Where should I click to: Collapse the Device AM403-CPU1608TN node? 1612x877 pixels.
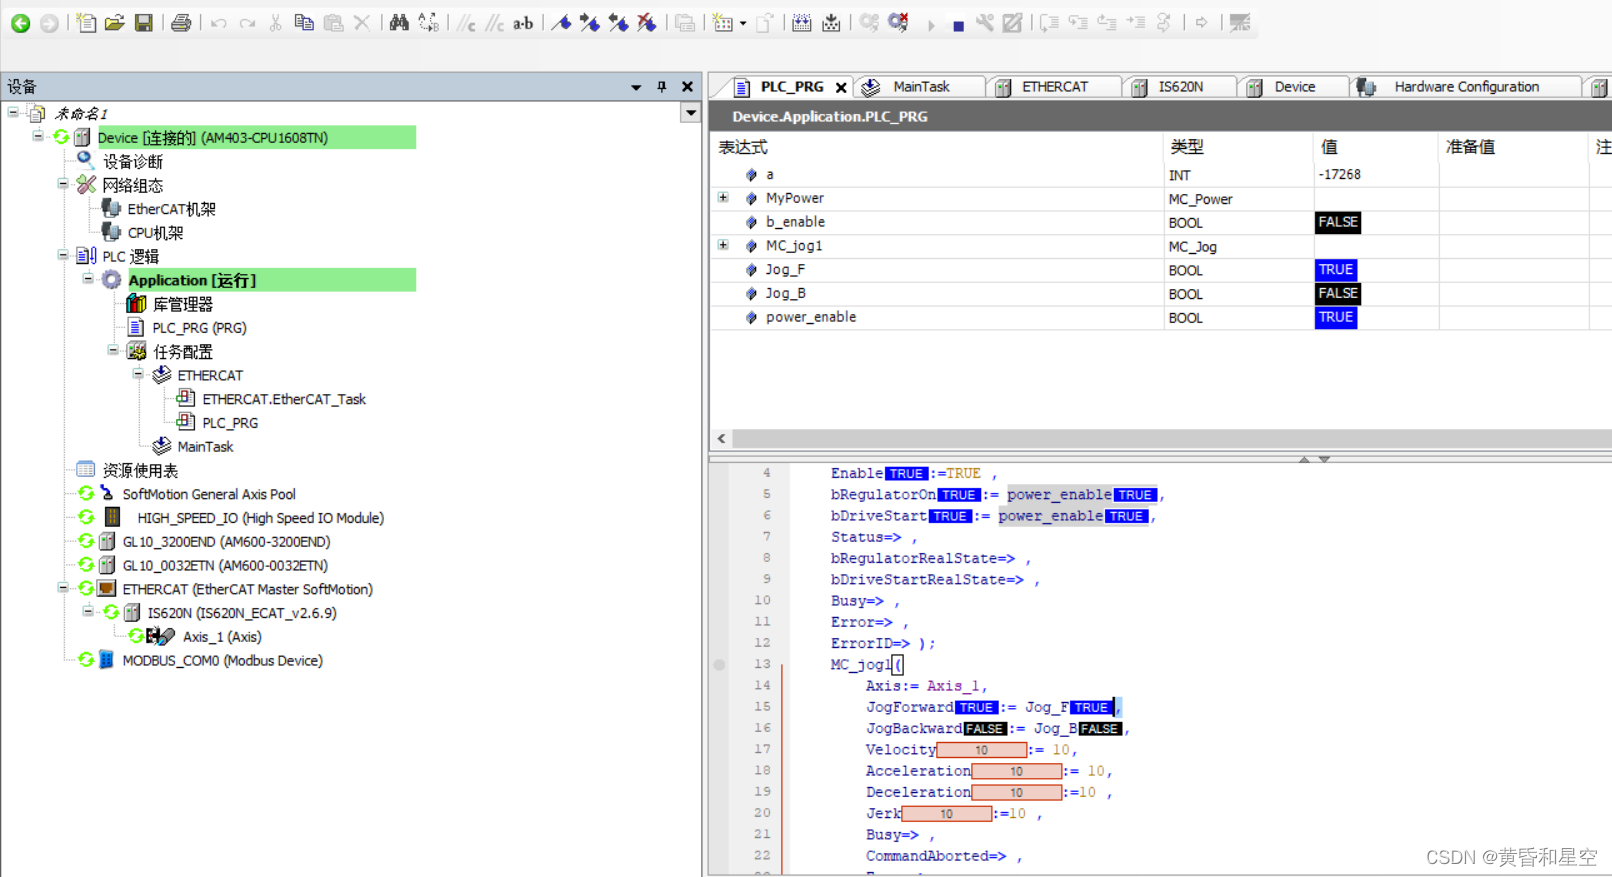(x=38, y=136)
